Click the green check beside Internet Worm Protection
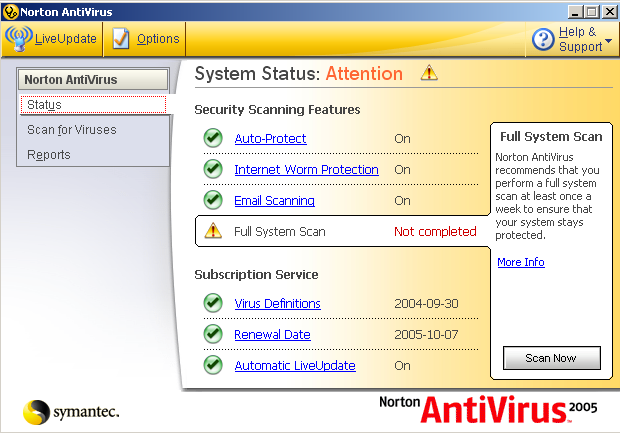 pos(213,169)
